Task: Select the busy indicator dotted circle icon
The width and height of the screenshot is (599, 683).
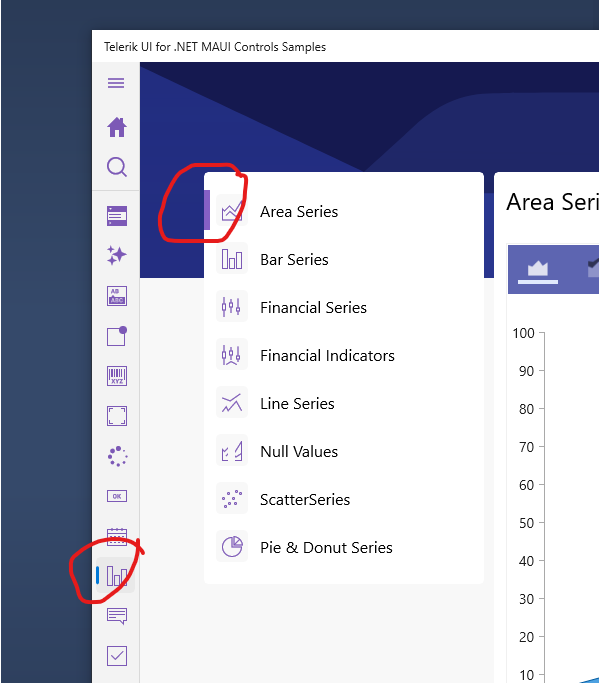Action: (x=117, y=456)
